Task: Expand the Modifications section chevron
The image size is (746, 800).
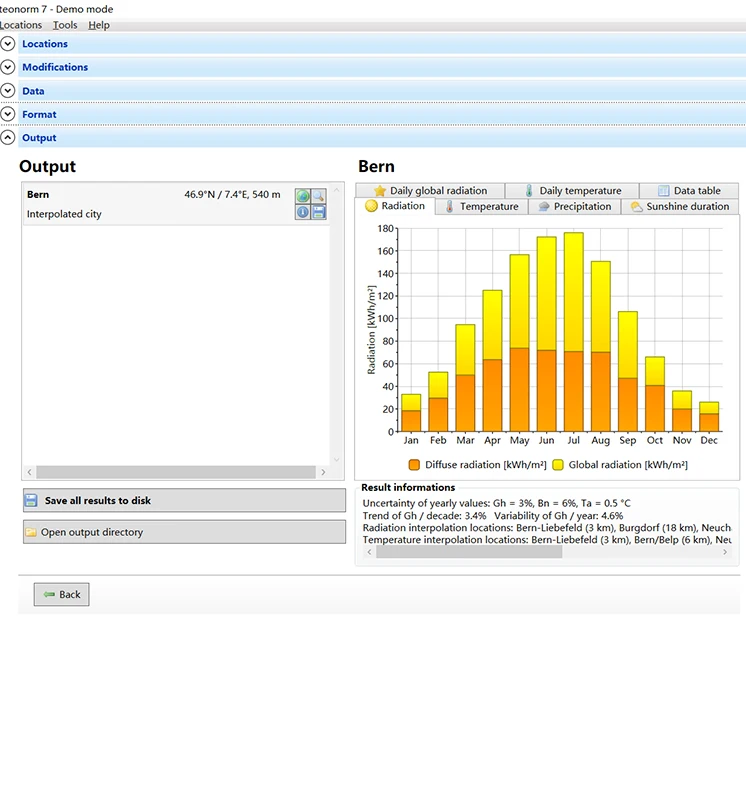Action: 8,67
